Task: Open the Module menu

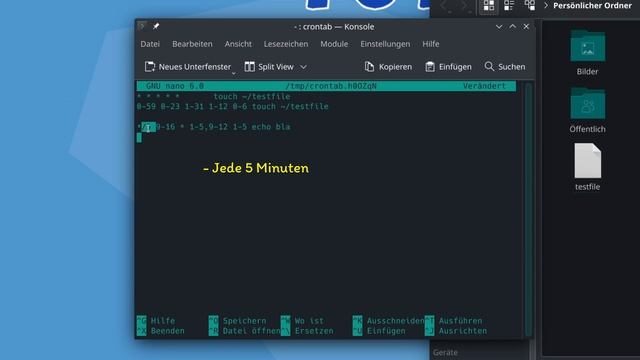Action: (x=334, y=44)
